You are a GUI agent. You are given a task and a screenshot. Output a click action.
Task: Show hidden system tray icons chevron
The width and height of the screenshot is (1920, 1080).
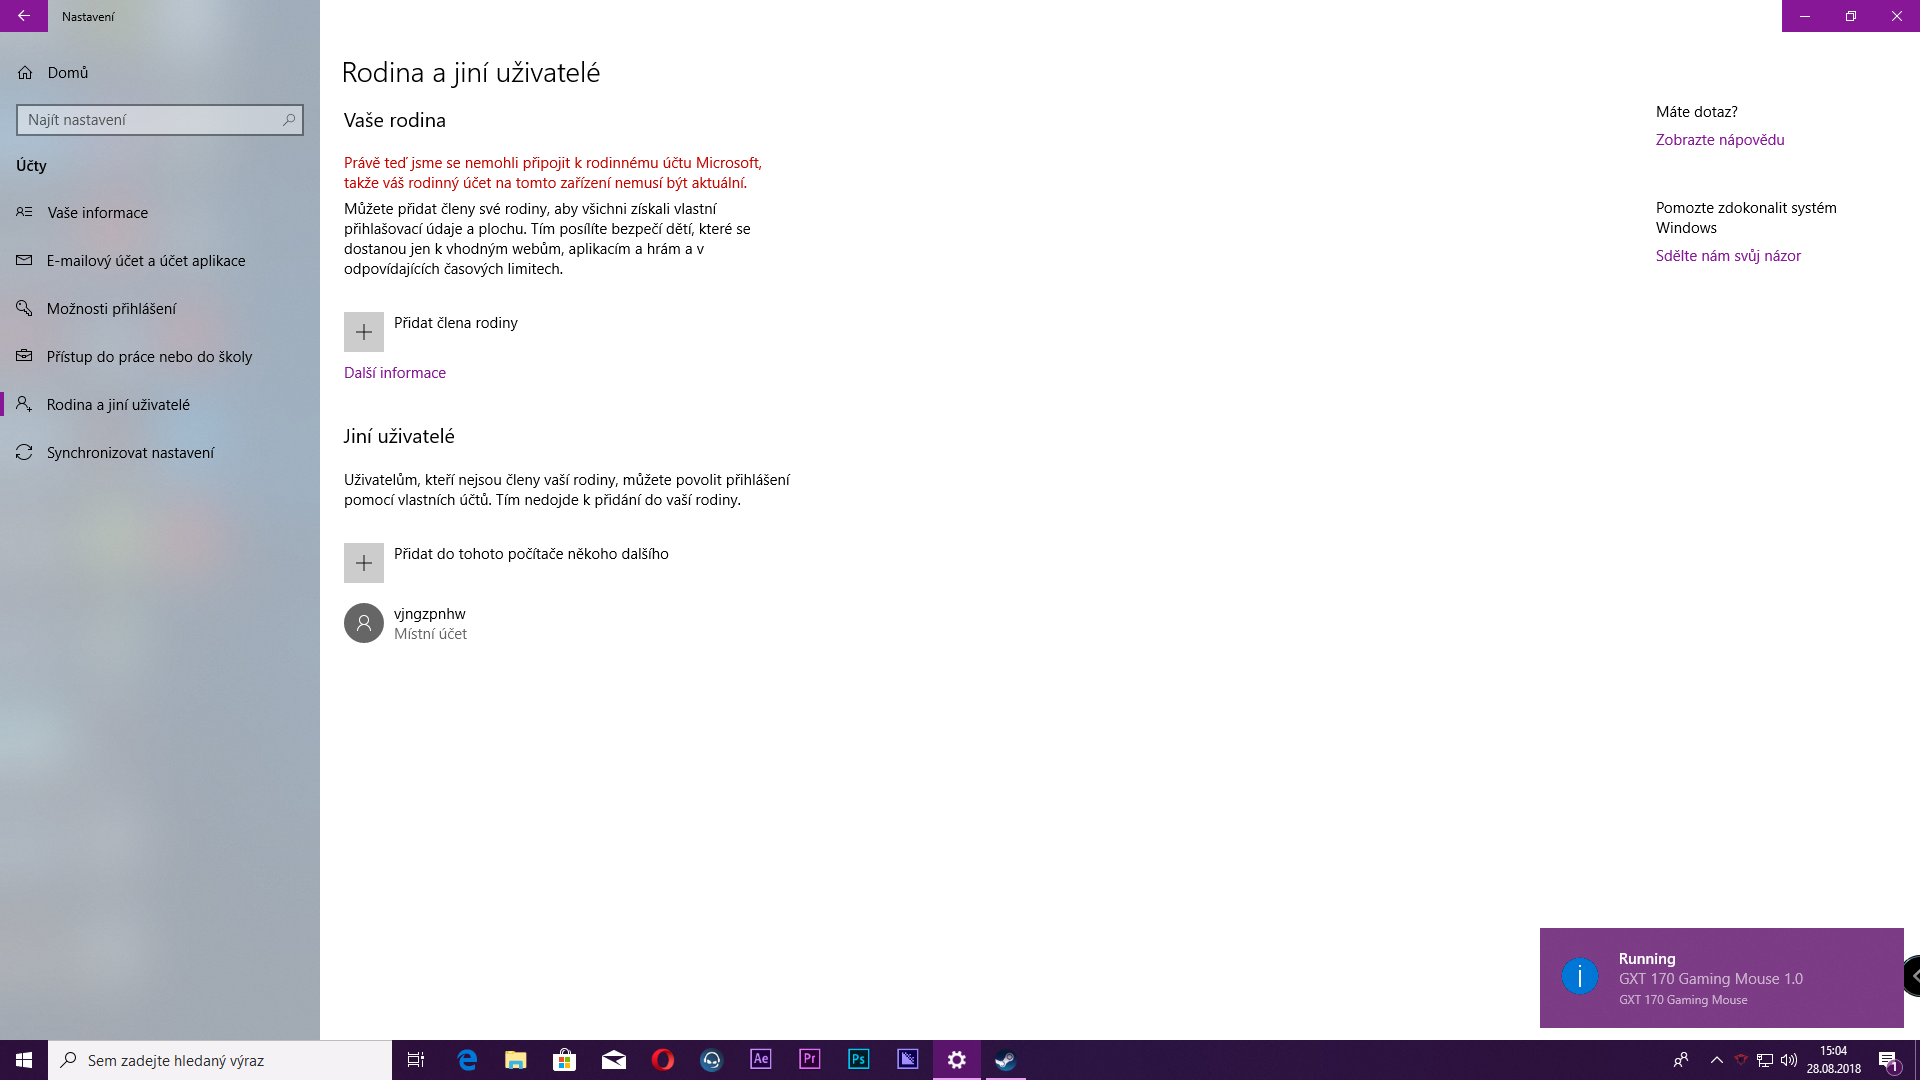click(1716, 1060)
